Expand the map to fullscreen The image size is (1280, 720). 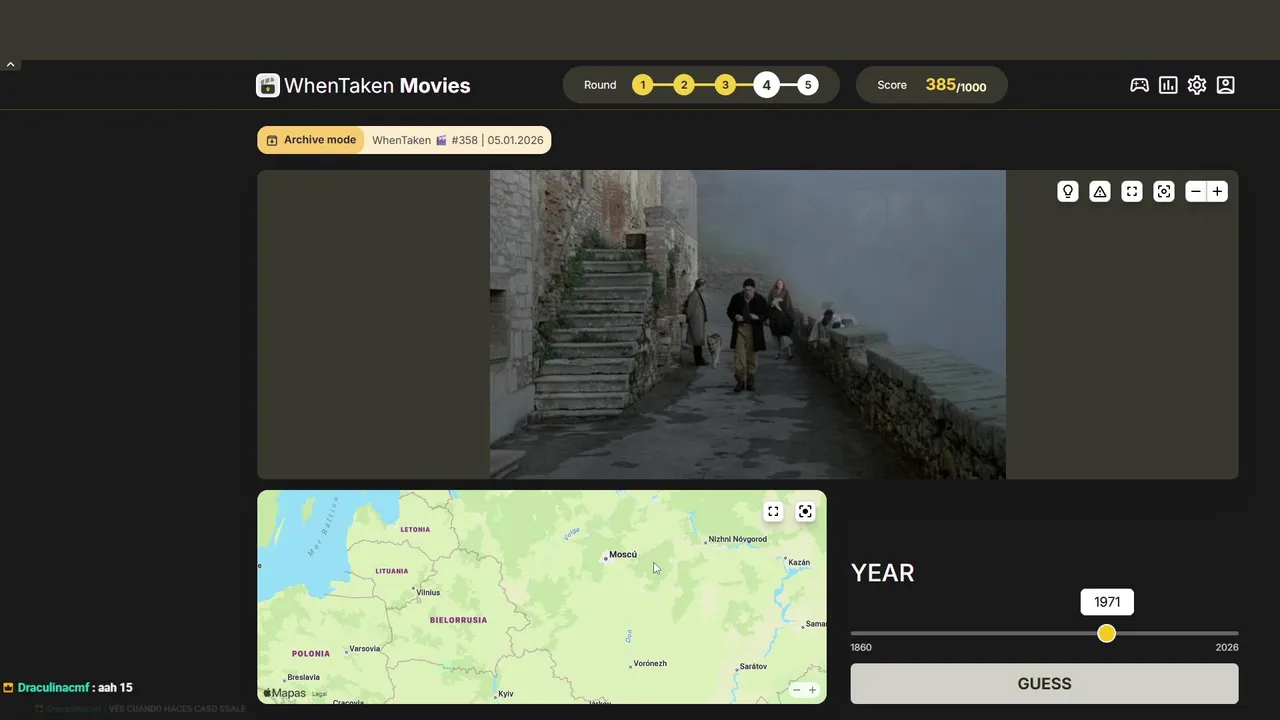point(773,511)
